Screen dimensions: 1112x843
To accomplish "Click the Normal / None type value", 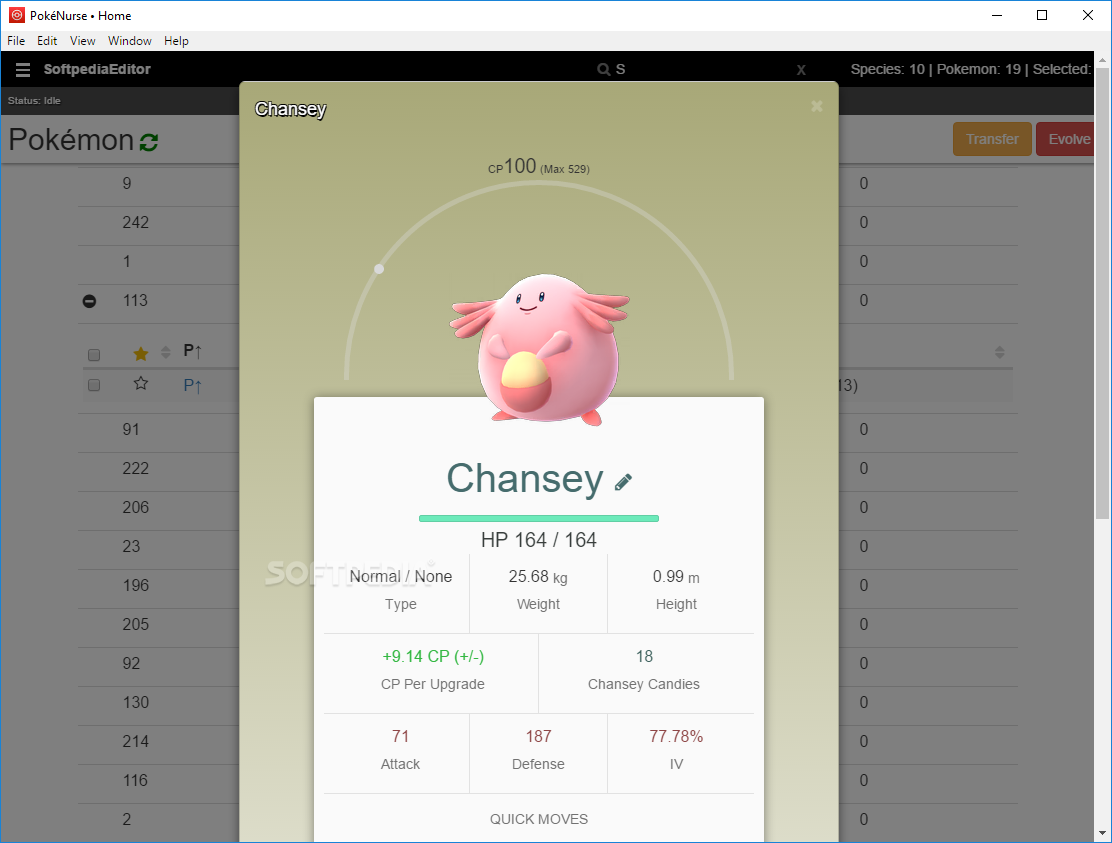I will tap(401, 576).
